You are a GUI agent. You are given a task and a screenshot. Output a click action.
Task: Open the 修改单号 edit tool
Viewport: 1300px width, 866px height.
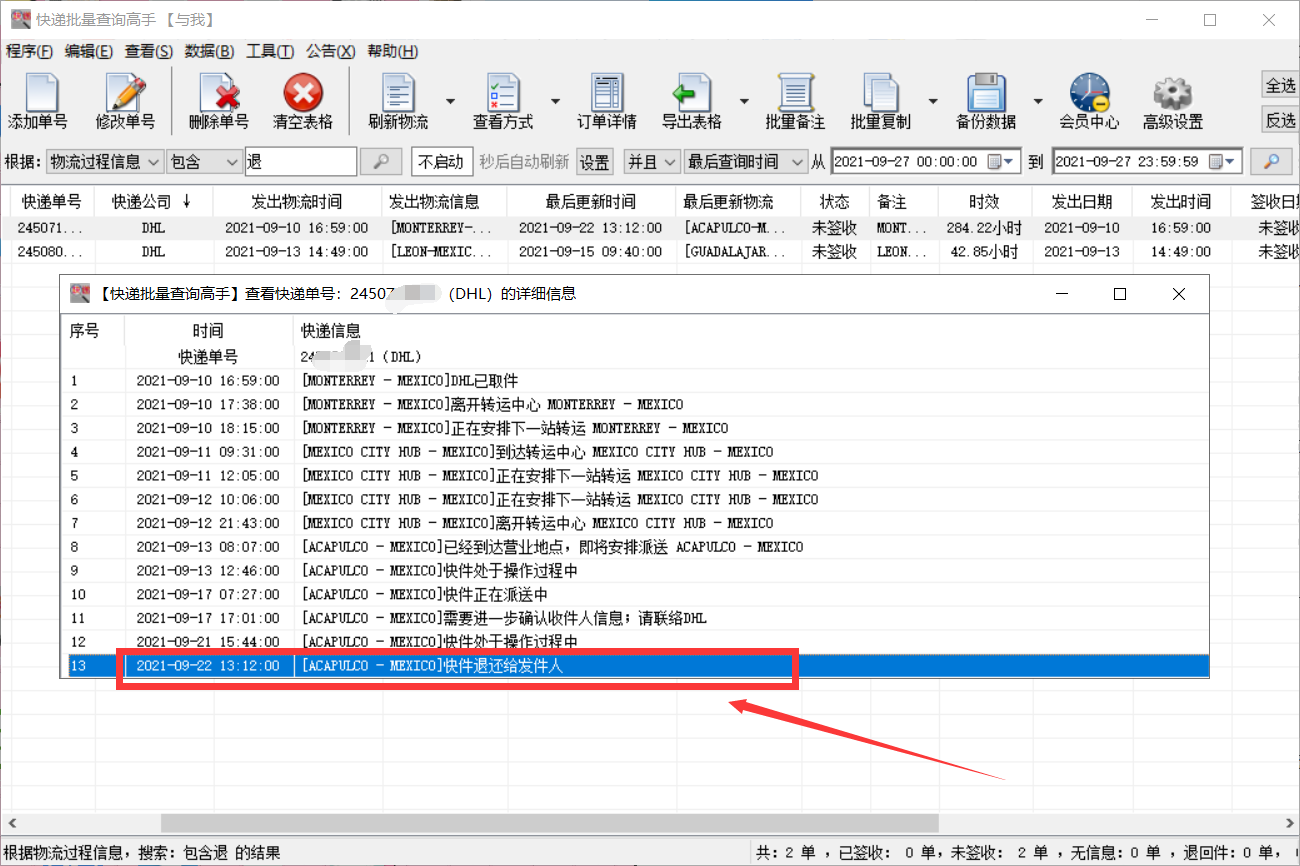[126, 102]
